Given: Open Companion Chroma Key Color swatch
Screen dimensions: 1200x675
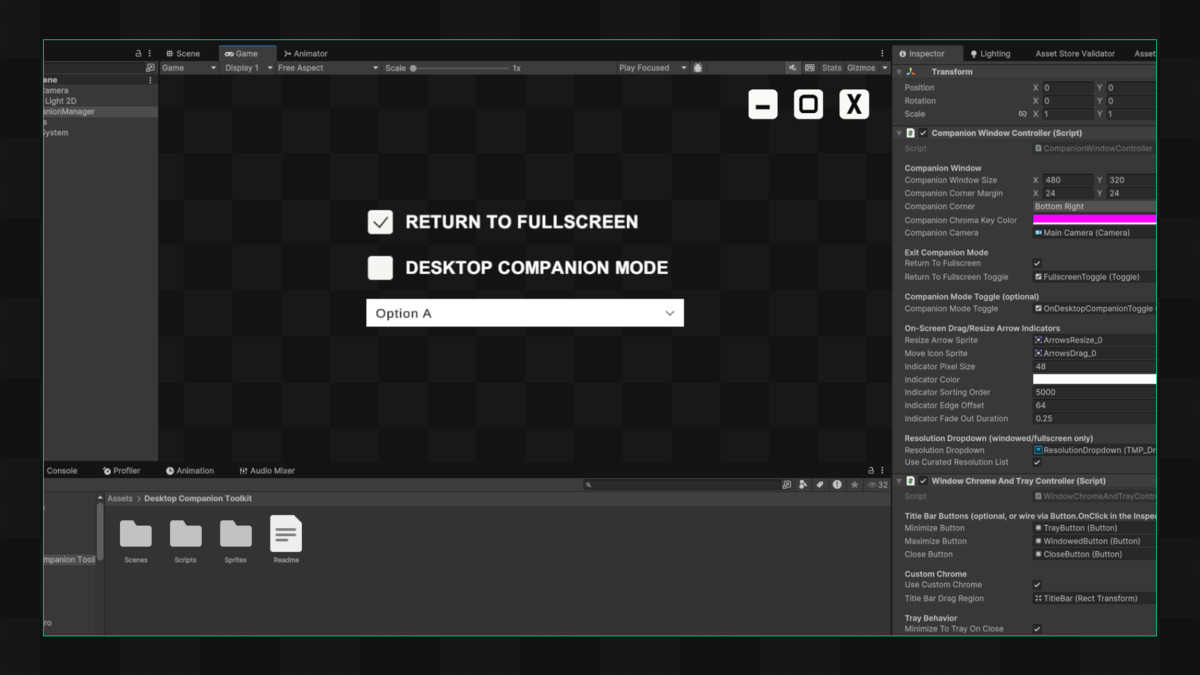Looking at the screenshot, I should [1094, 220].
